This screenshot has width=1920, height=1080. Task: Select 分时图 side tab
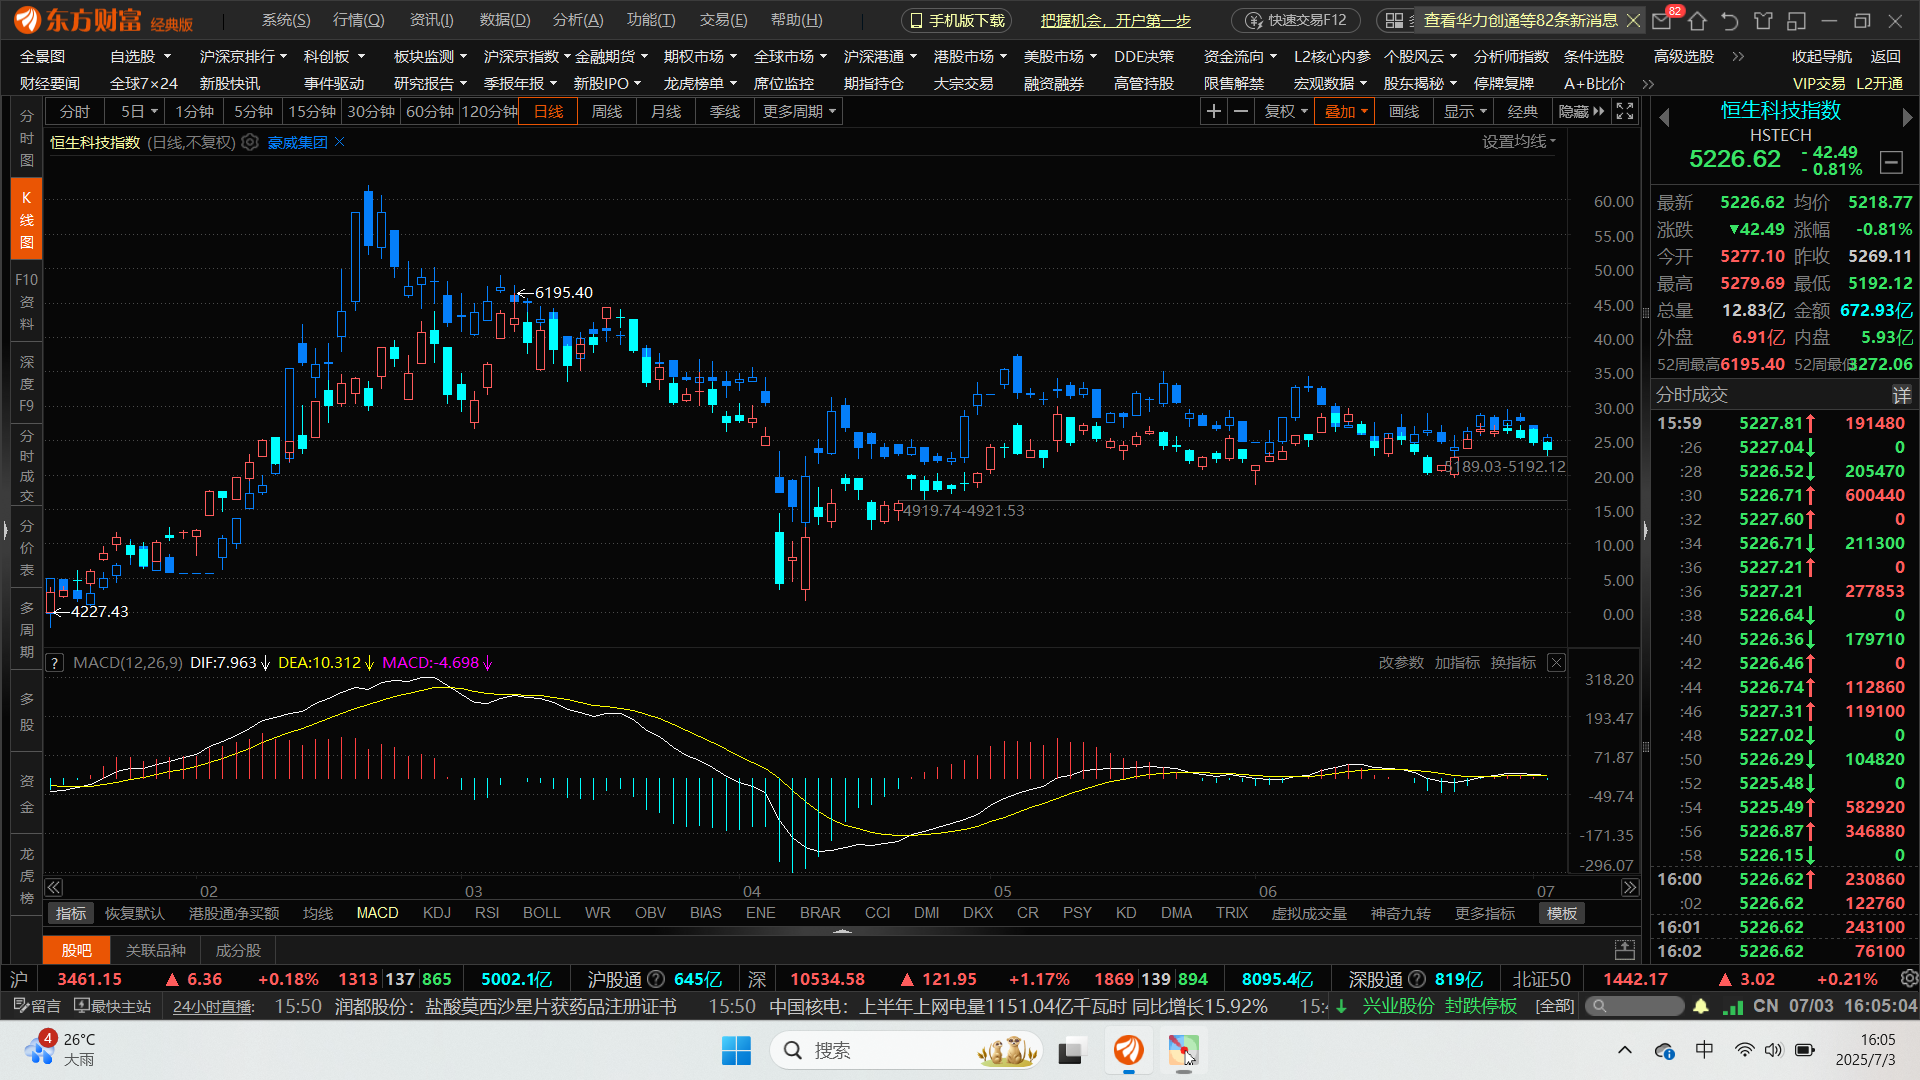pyautogui.click(x=26, y=137)
